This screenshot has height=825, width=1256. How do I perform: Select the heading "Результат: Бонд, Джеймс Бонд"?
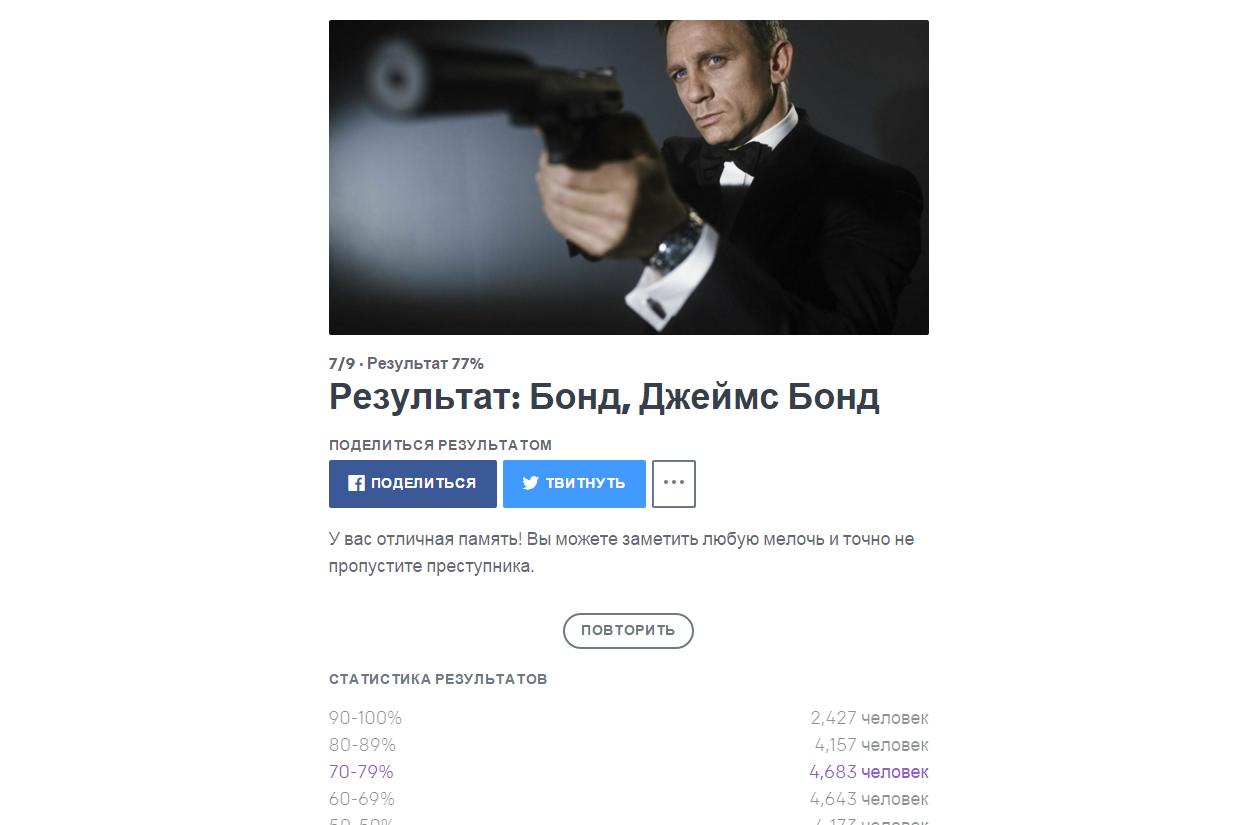coord(604,398)
